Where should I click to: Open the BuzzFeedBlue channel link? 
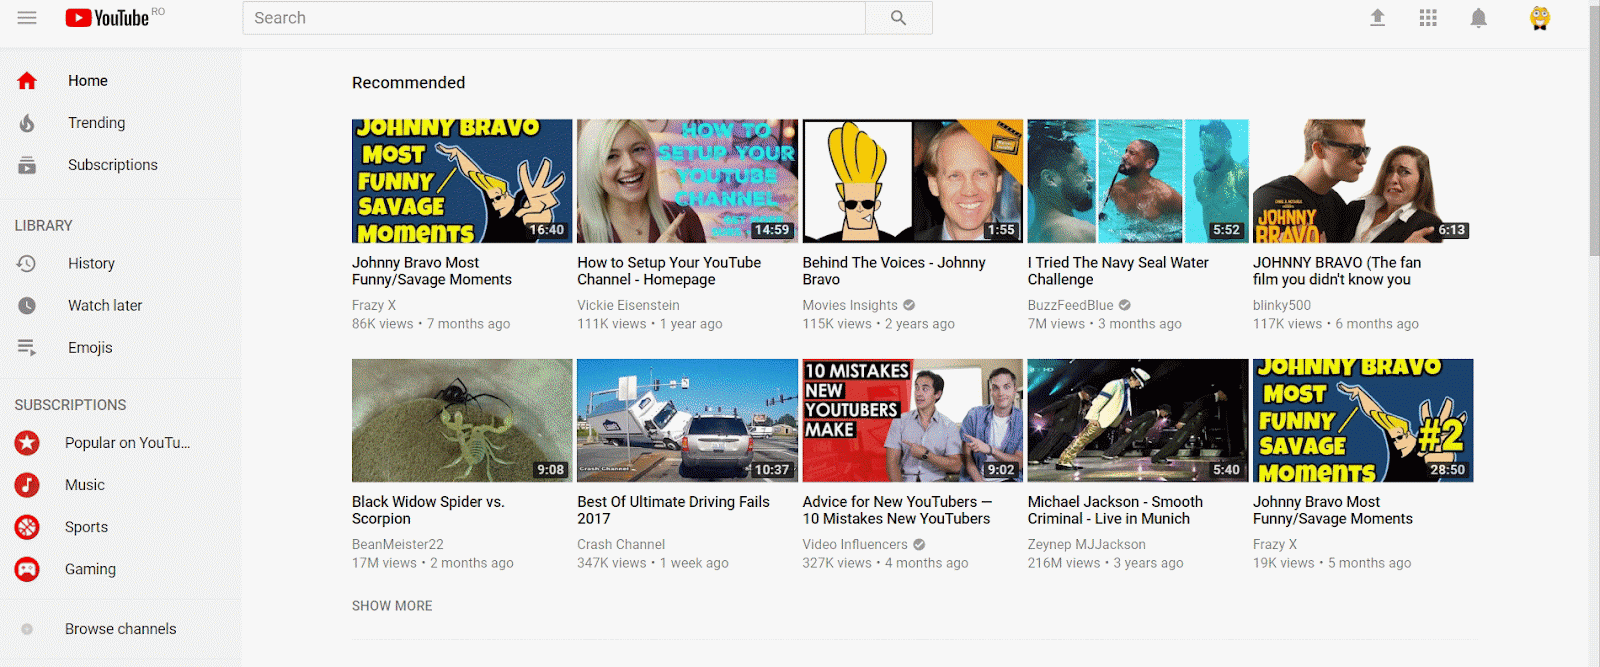pyautogui.click(x=1070, y=305)
